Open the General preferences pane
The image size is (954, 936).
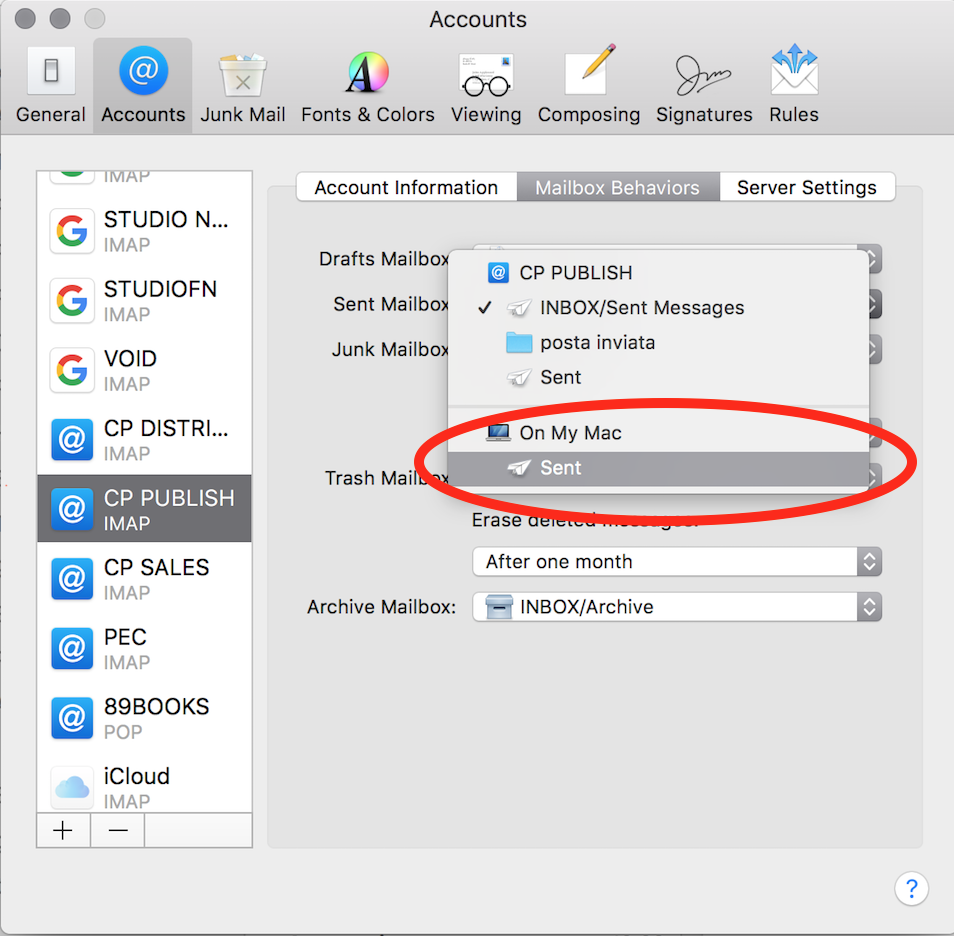(51, 85)
